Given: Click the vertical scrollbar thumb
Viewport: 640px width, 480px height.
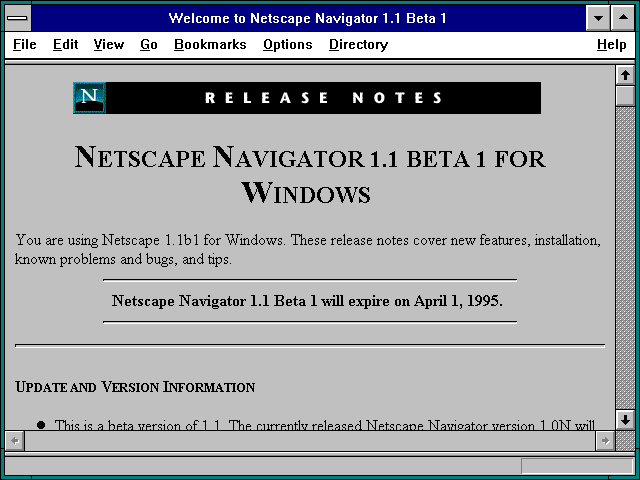Looking at the screenshot, I should tap(625, 96).
